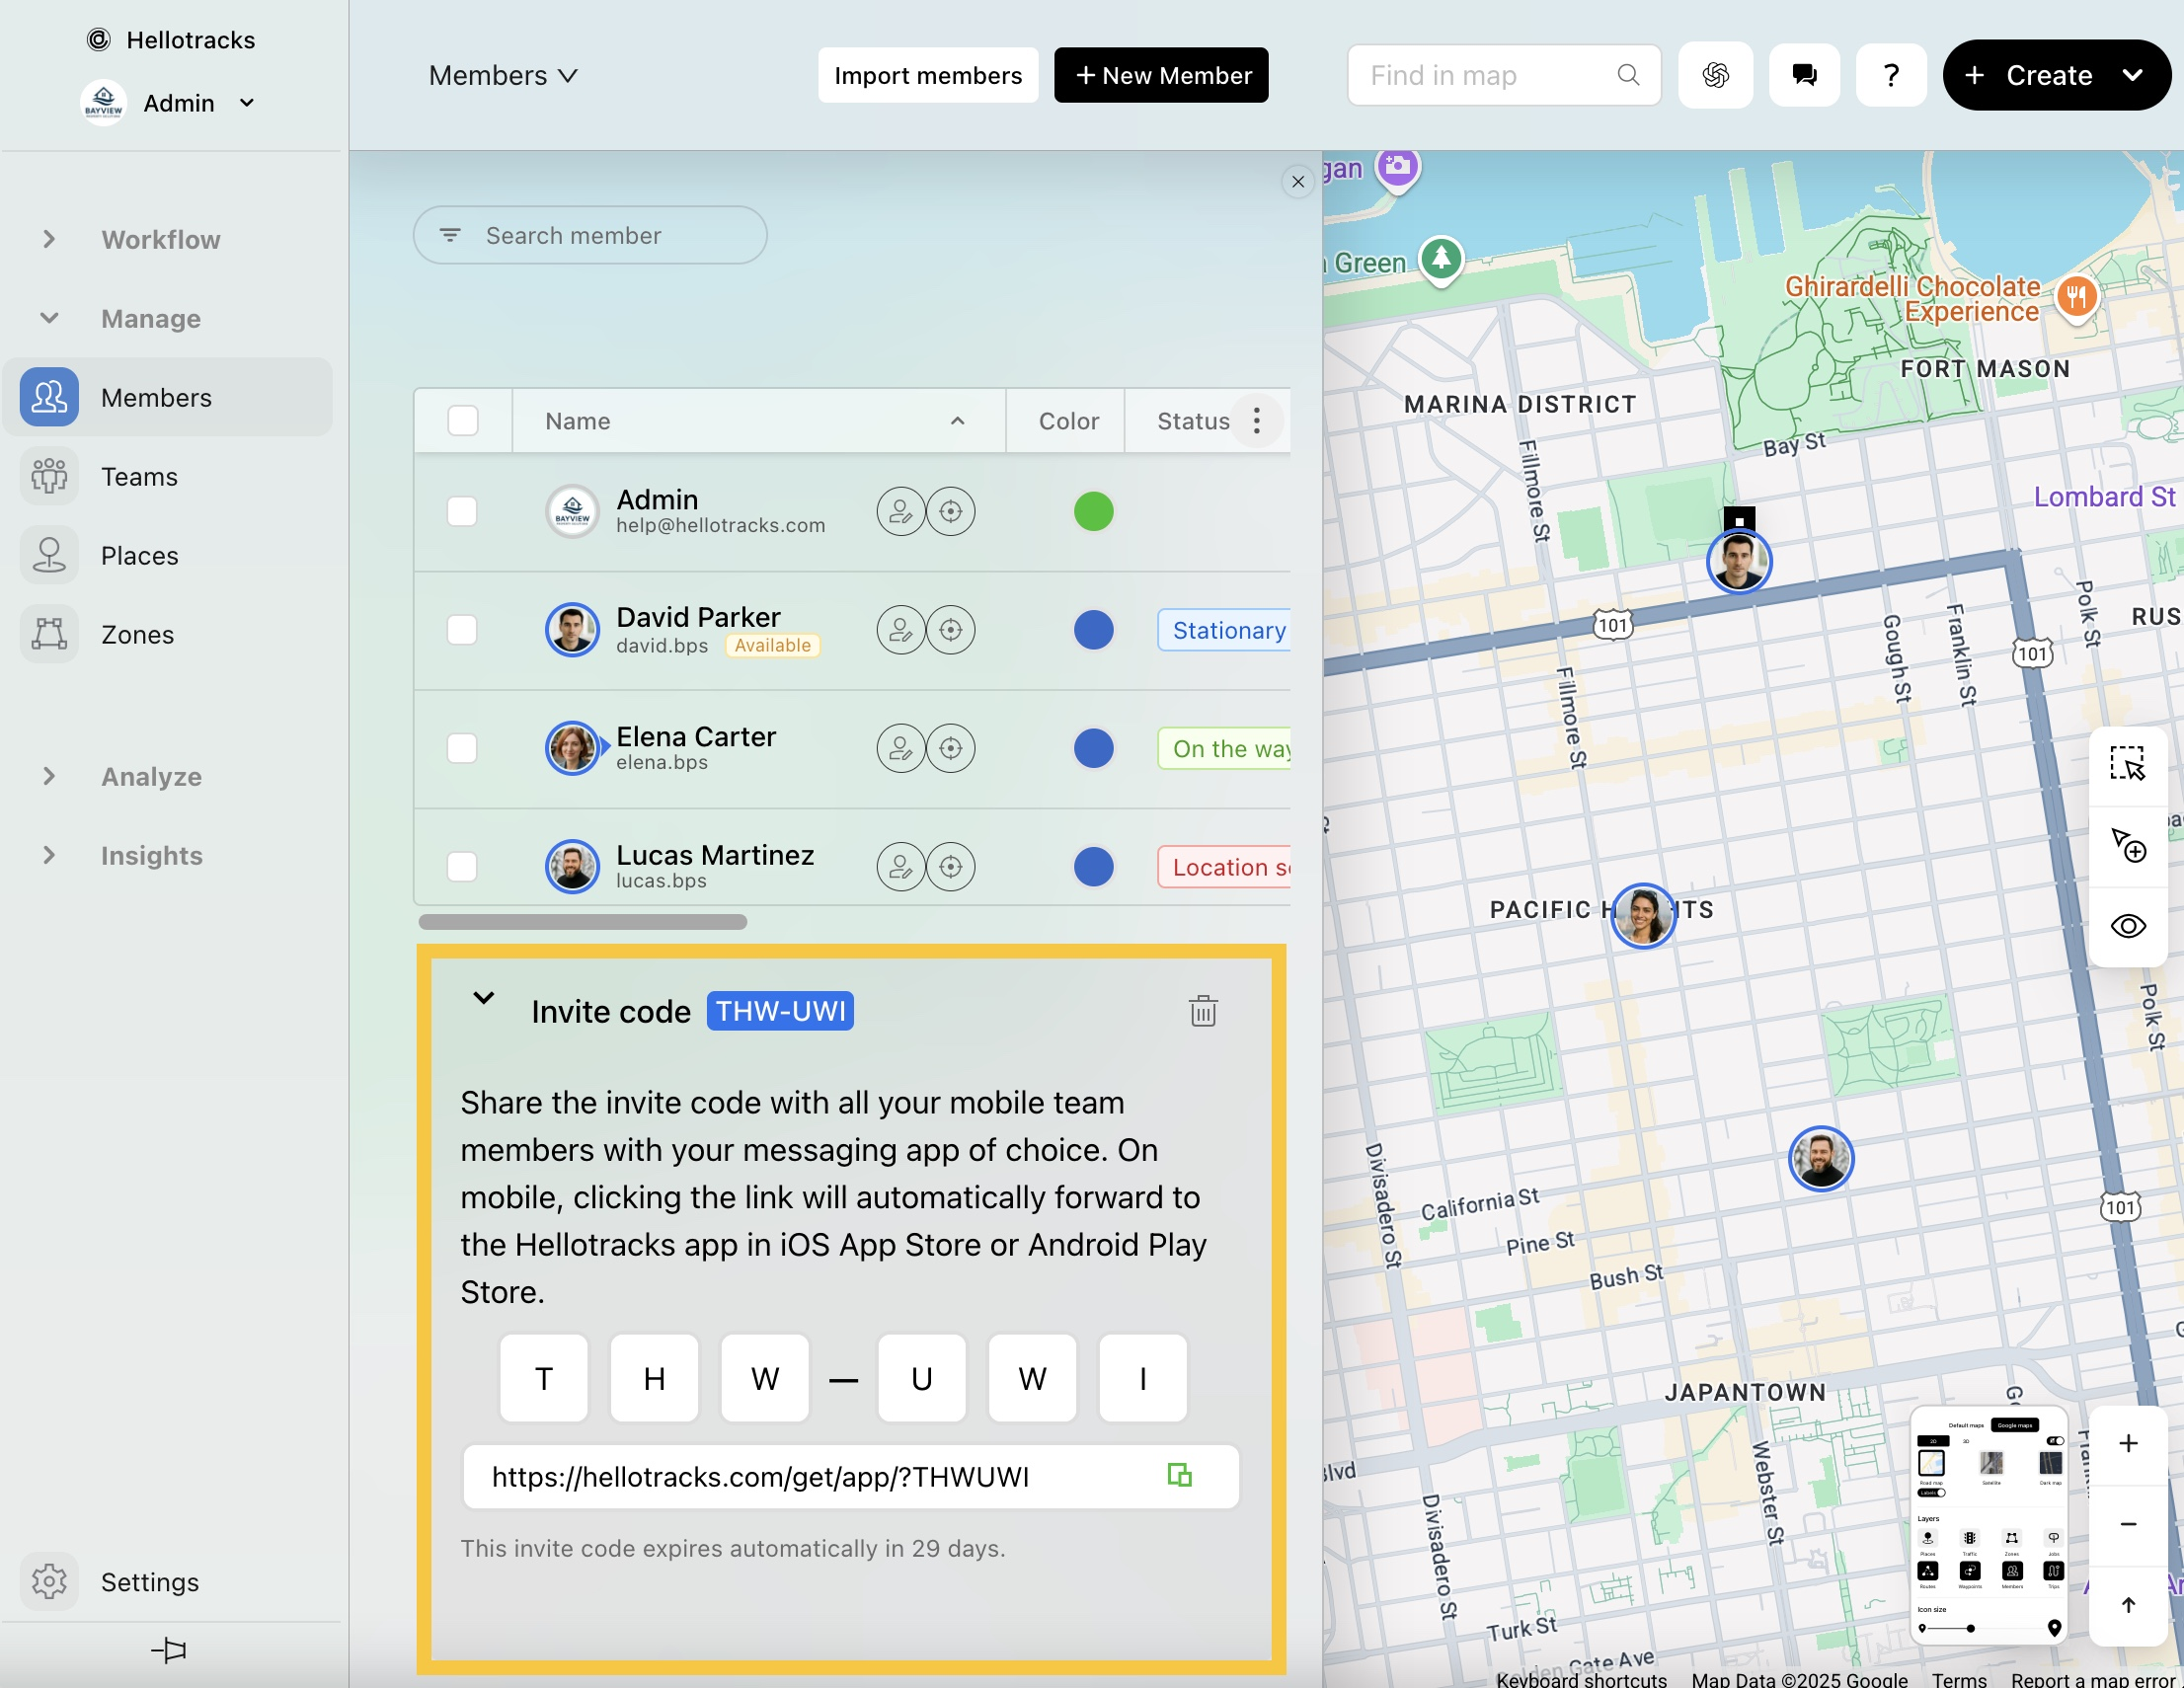Open the map layers thumbnail panel
The width and height of the screenshot is (2184, 1688).
click(1988, 1524)
